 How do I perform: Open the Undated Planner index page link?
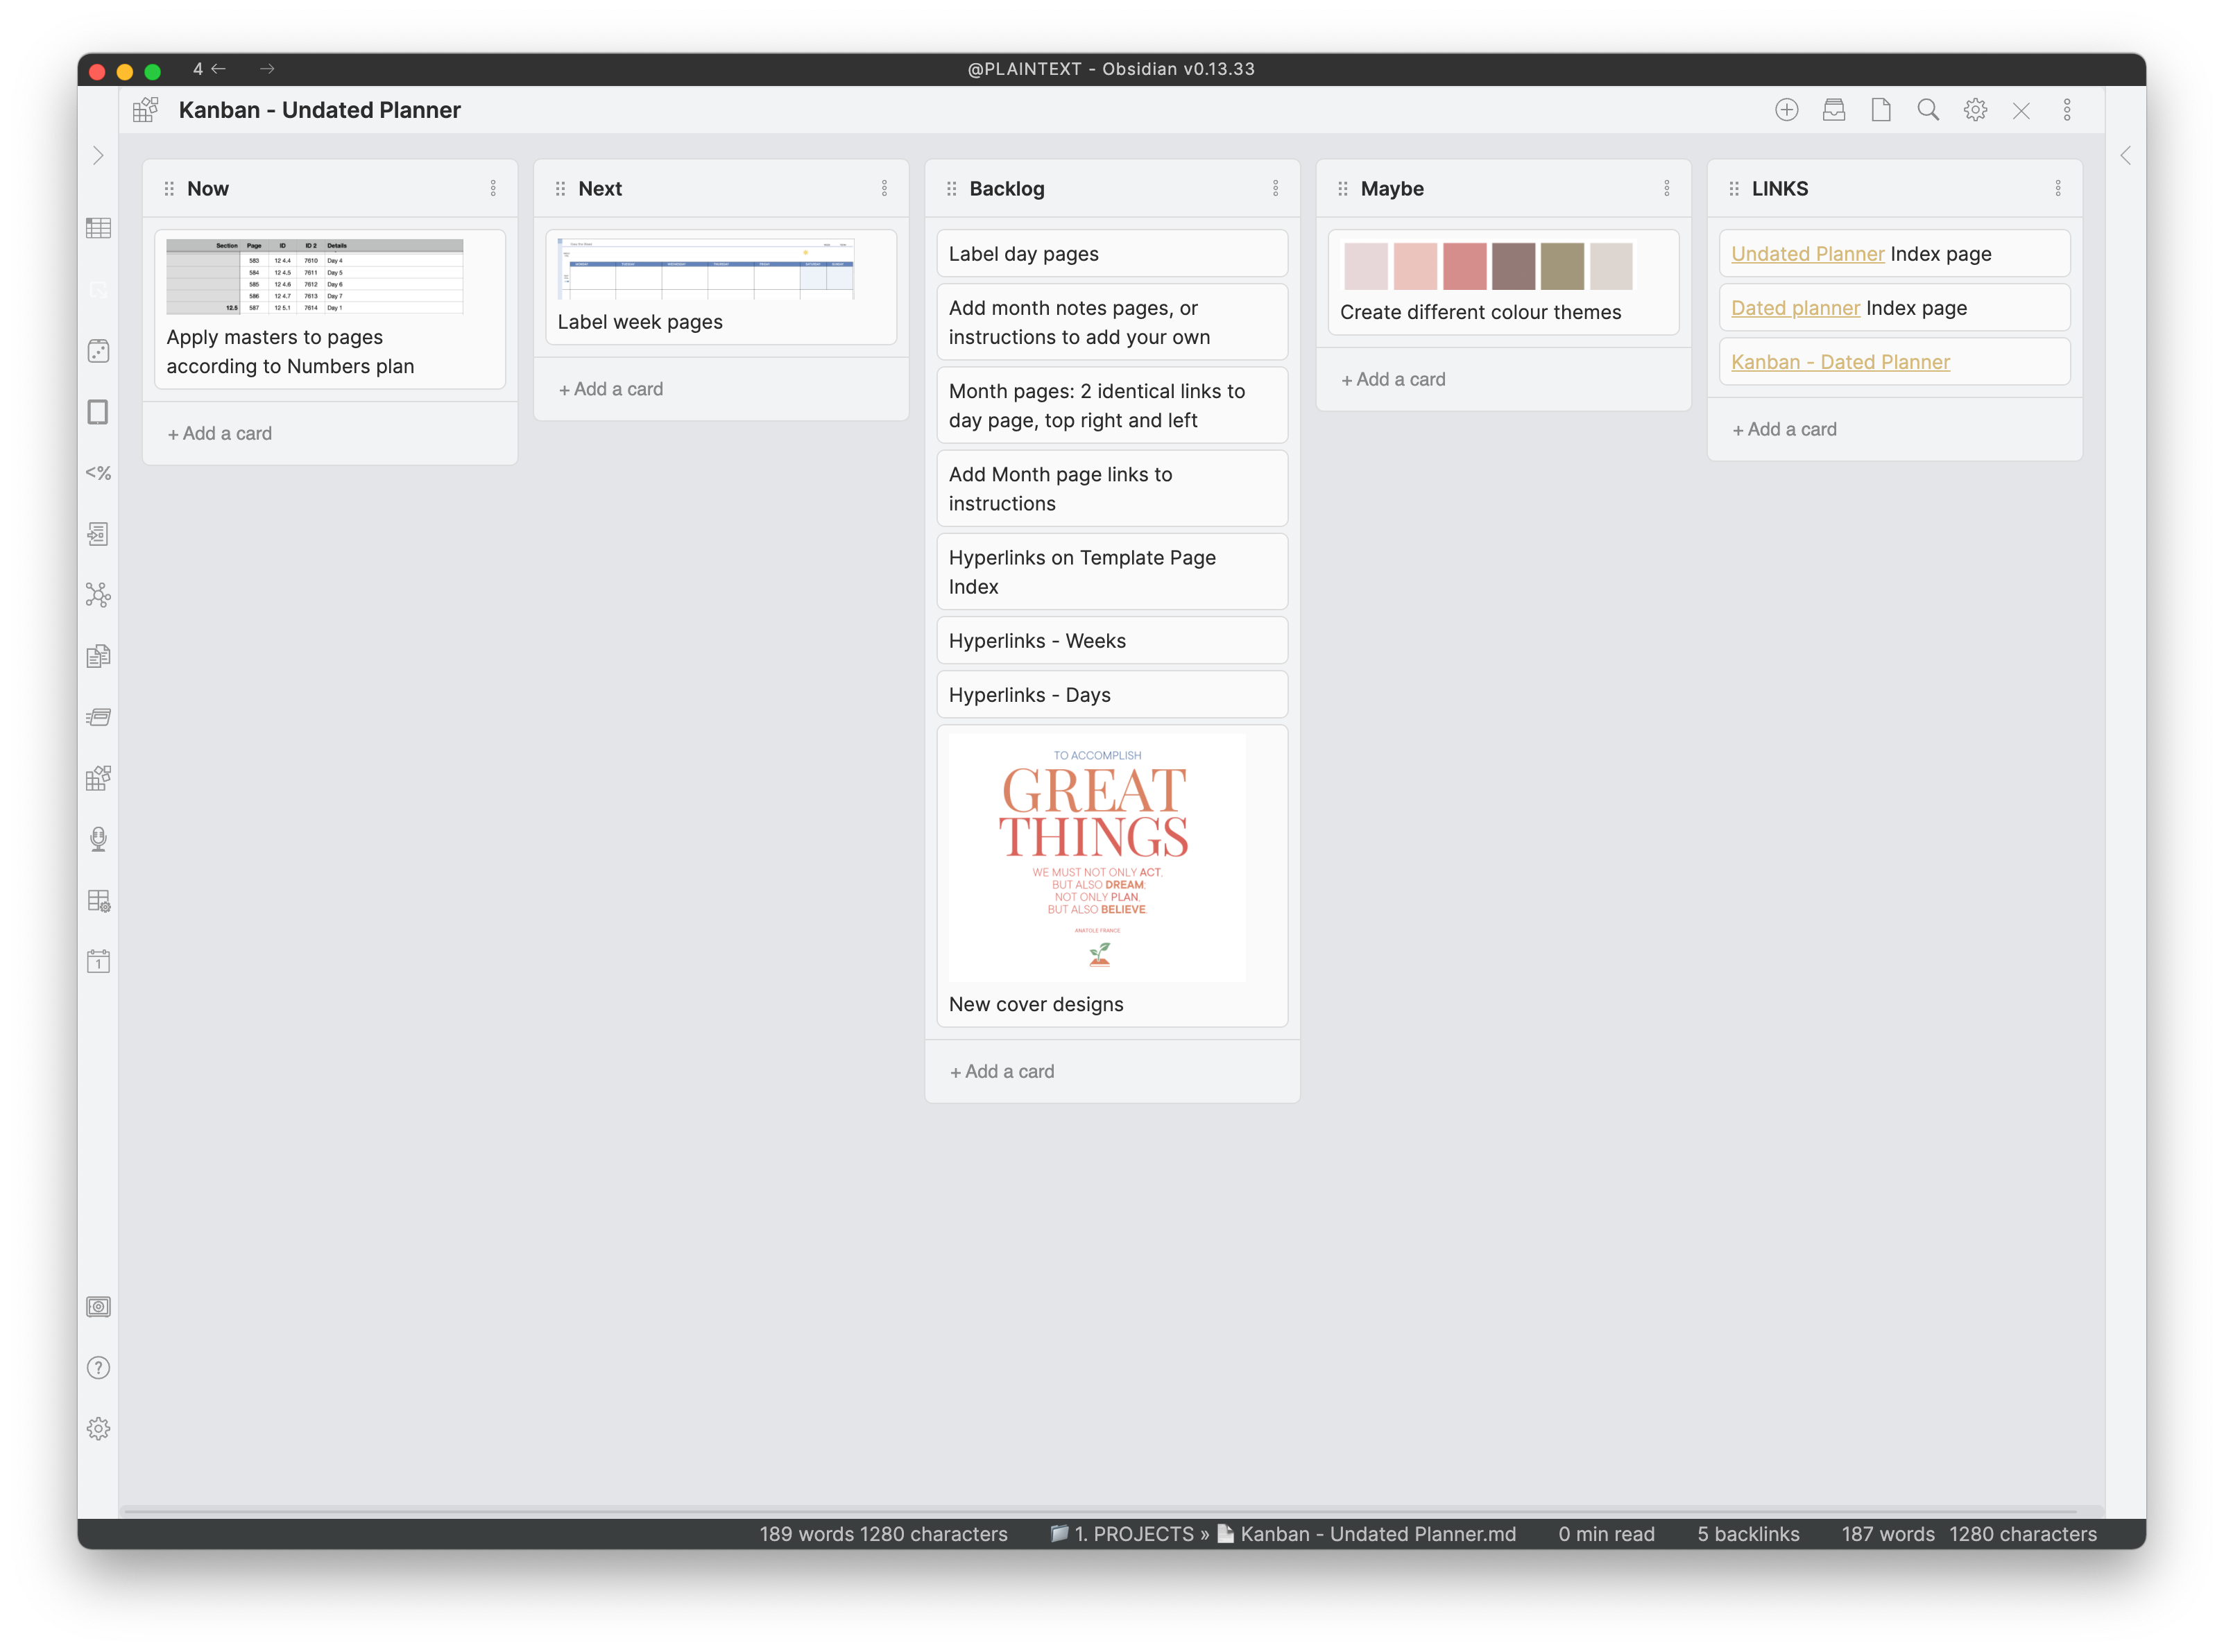coord(1806,253)
